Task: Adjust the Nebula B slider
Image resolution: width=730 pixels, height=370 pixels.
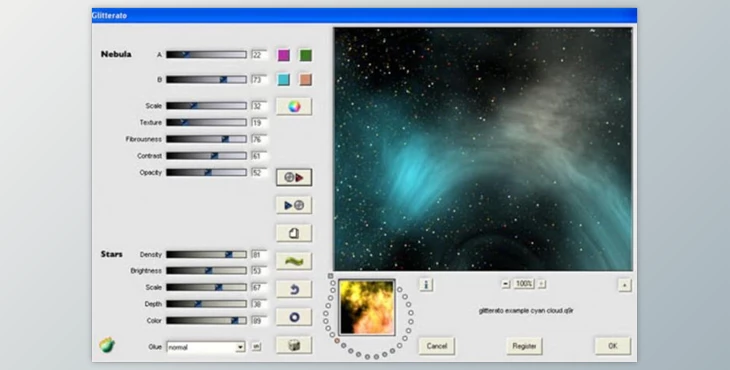Action: coord(206,80)
